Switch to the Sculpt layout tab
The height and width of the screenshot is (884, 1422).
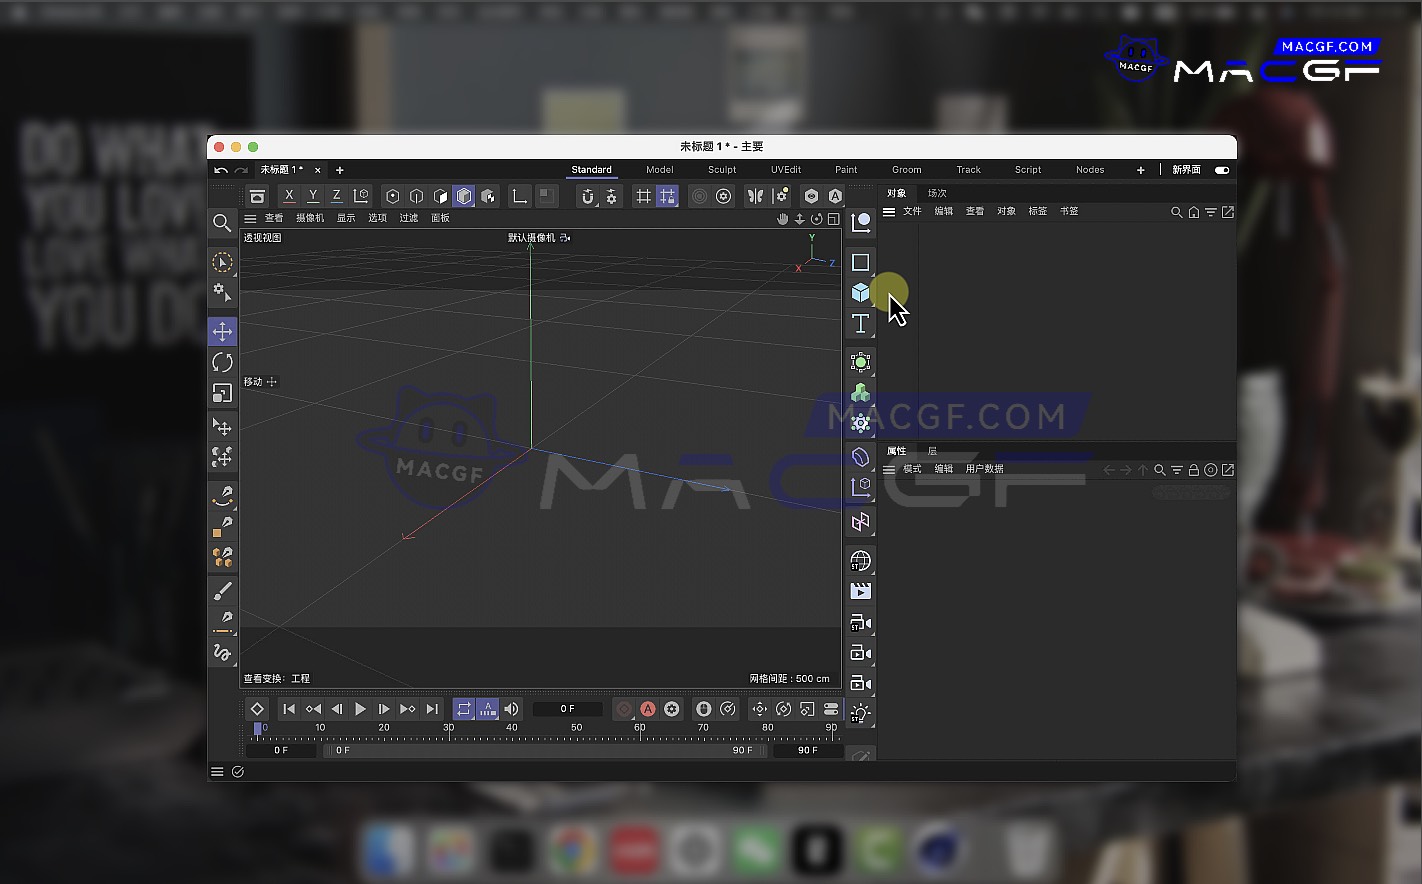tap(722, 170)
